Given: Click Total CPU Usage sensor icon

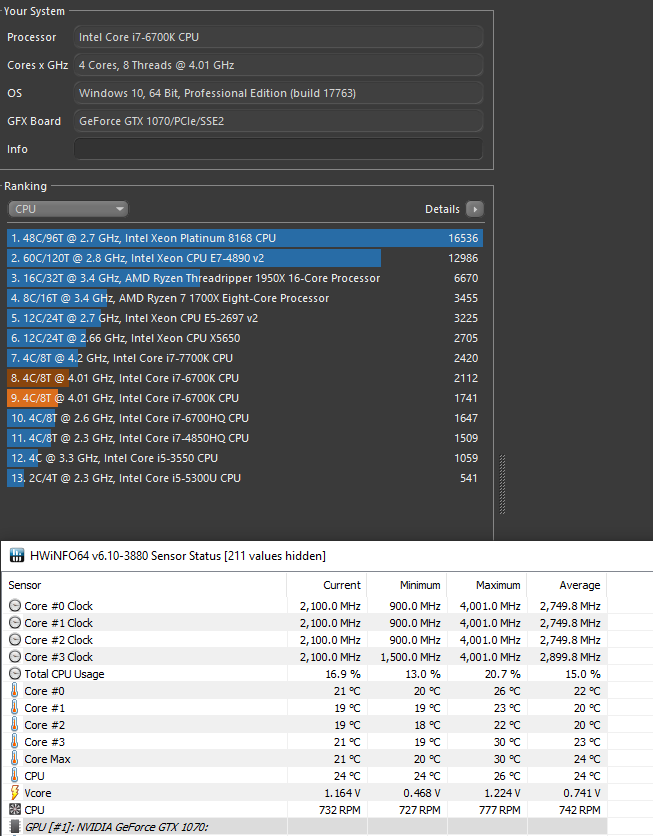Looking at the screenshot, I should 15,674.
